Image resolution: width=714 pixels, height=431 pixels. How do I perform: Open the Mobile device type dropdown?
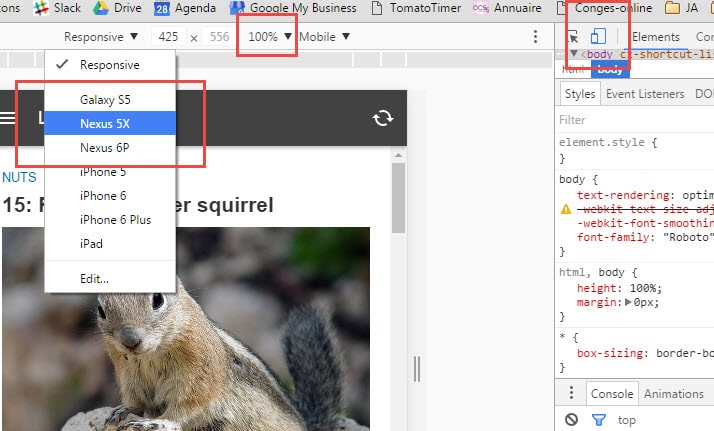pyautogui.click(x=324, y=37)
